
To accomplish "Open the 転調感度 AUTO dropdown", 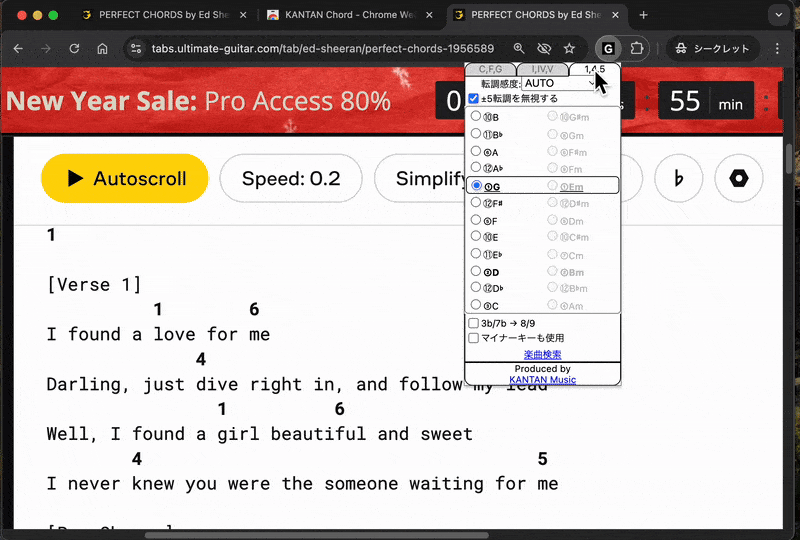I will [561, 83].
